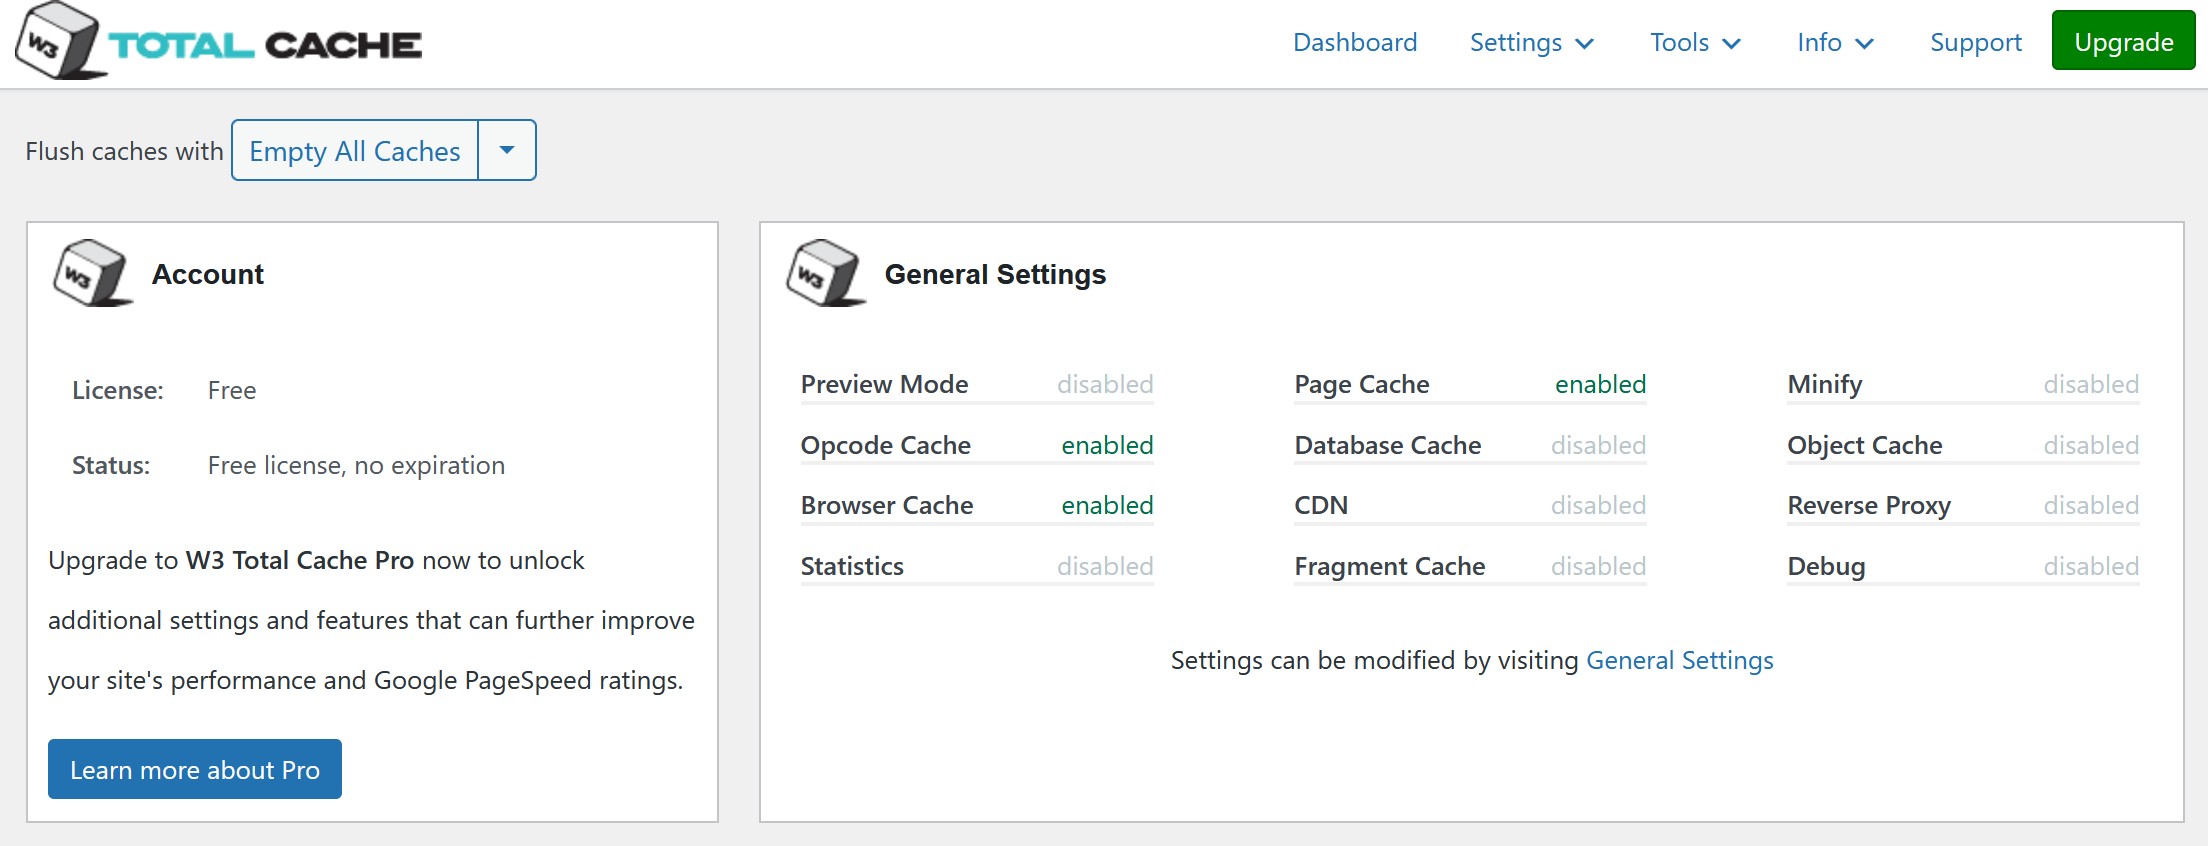2208x846 pixels.
Task: Click the Browser Cache label
Action: pyautogui.click(x=887, y=505)
